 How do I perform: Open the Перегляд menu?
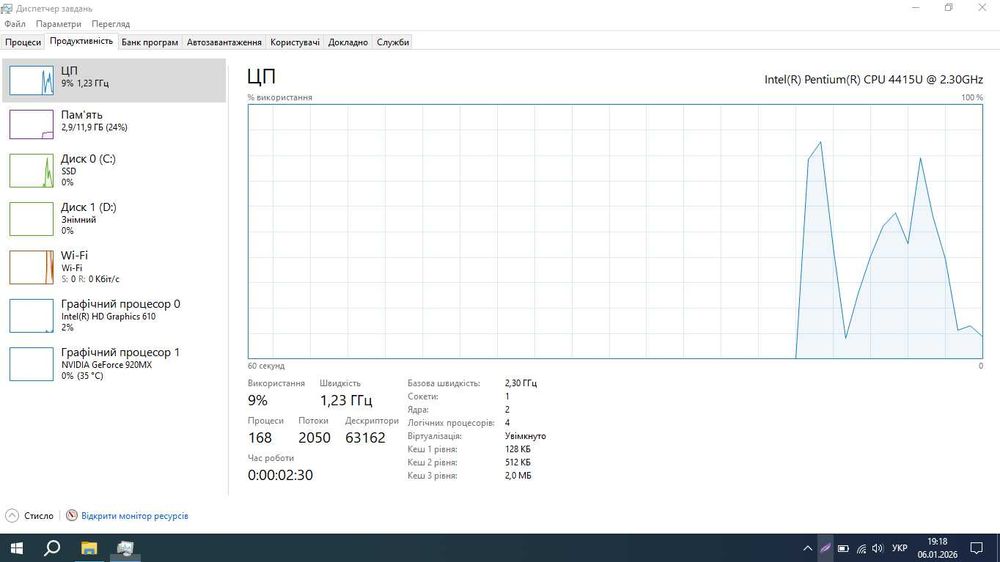[x=110, y=24]
